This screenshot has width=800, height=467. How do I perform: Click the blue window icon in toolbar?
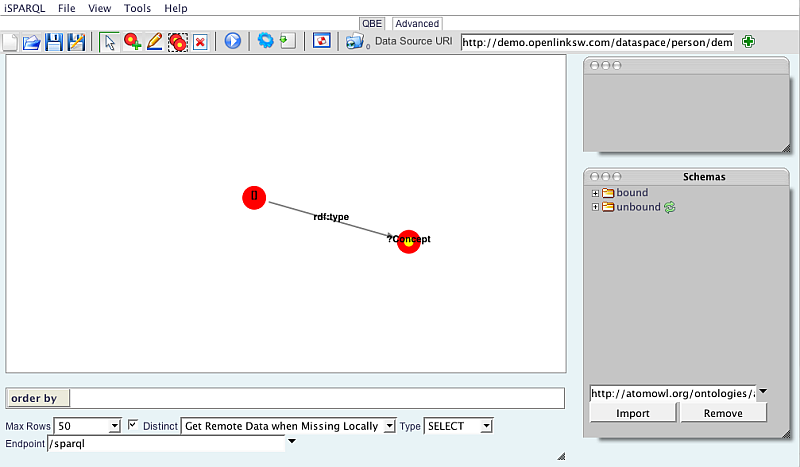(x=321, y=40)
